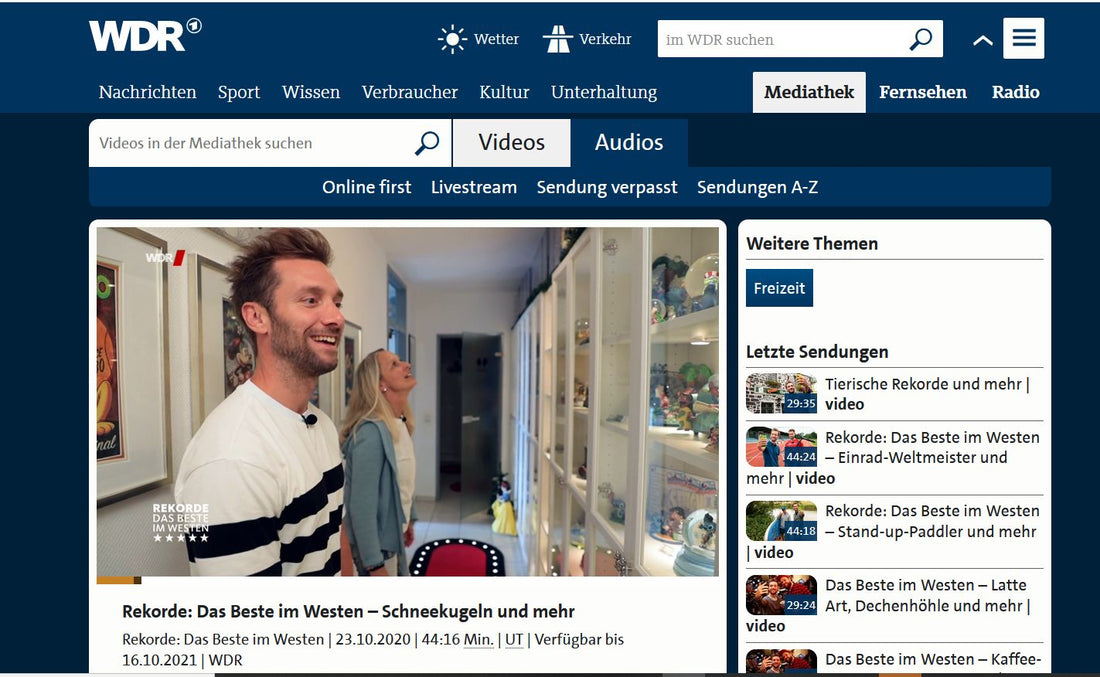Viewport: 1100px width, 677px height.
Task: Click the 29:24 Latte Art thumbnail
Action: pyautogui.click(x=782, y=595)
